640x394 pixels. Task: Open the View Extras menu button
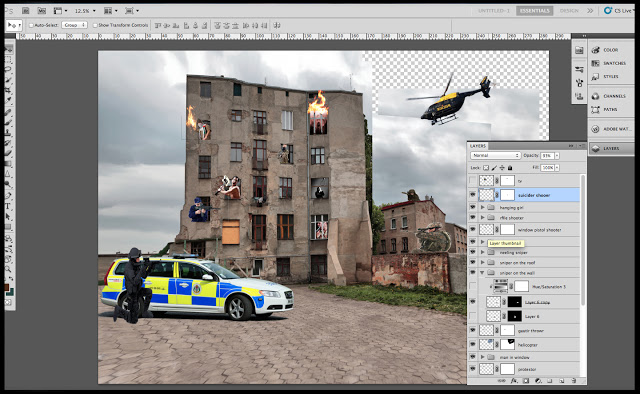[x=60, y=11]
